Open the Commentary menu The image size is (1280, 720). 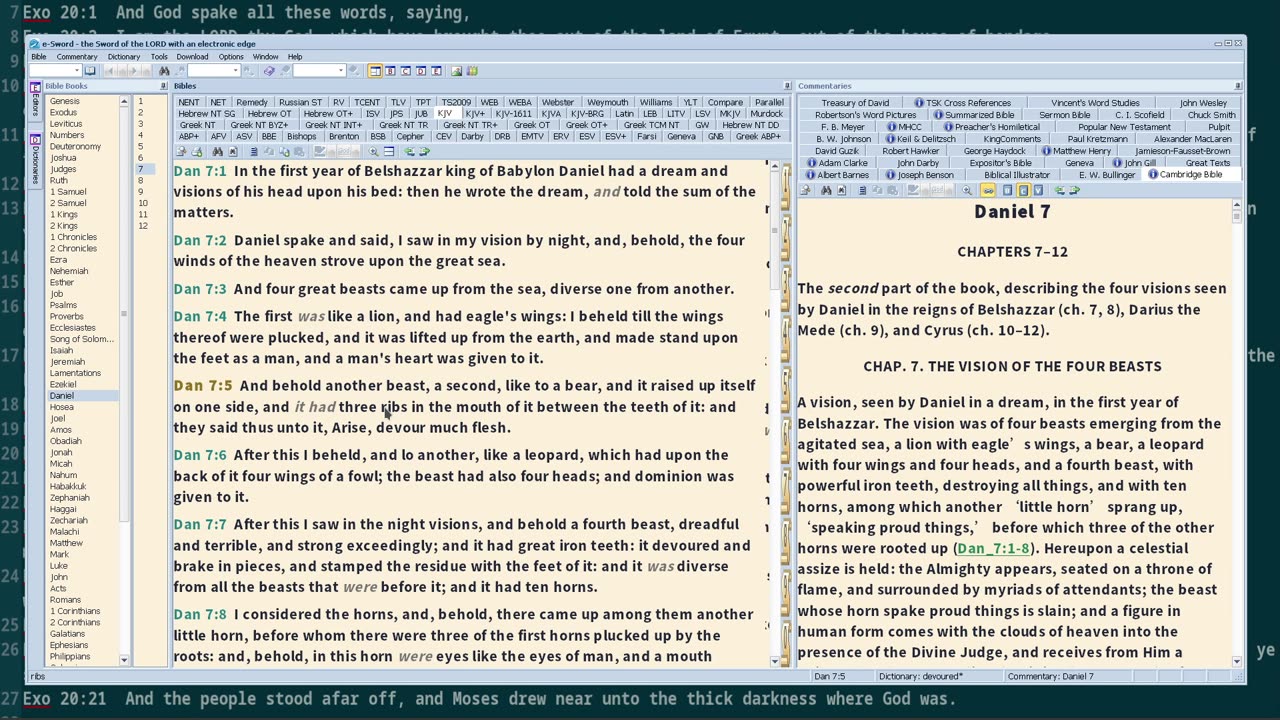point(77,57)
